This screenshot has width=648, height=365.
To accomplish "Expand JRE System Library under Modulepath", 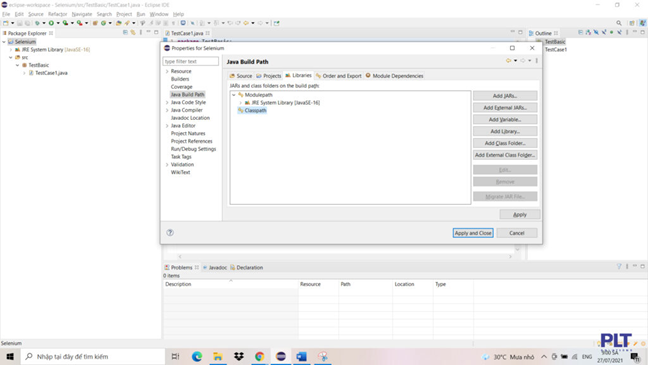I will (x=241, y=103).
